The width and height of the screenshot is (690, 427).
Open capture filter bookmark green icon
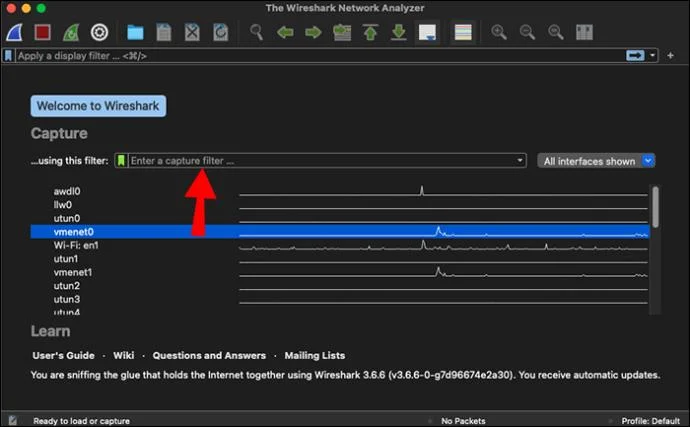[x=121, y=161]
